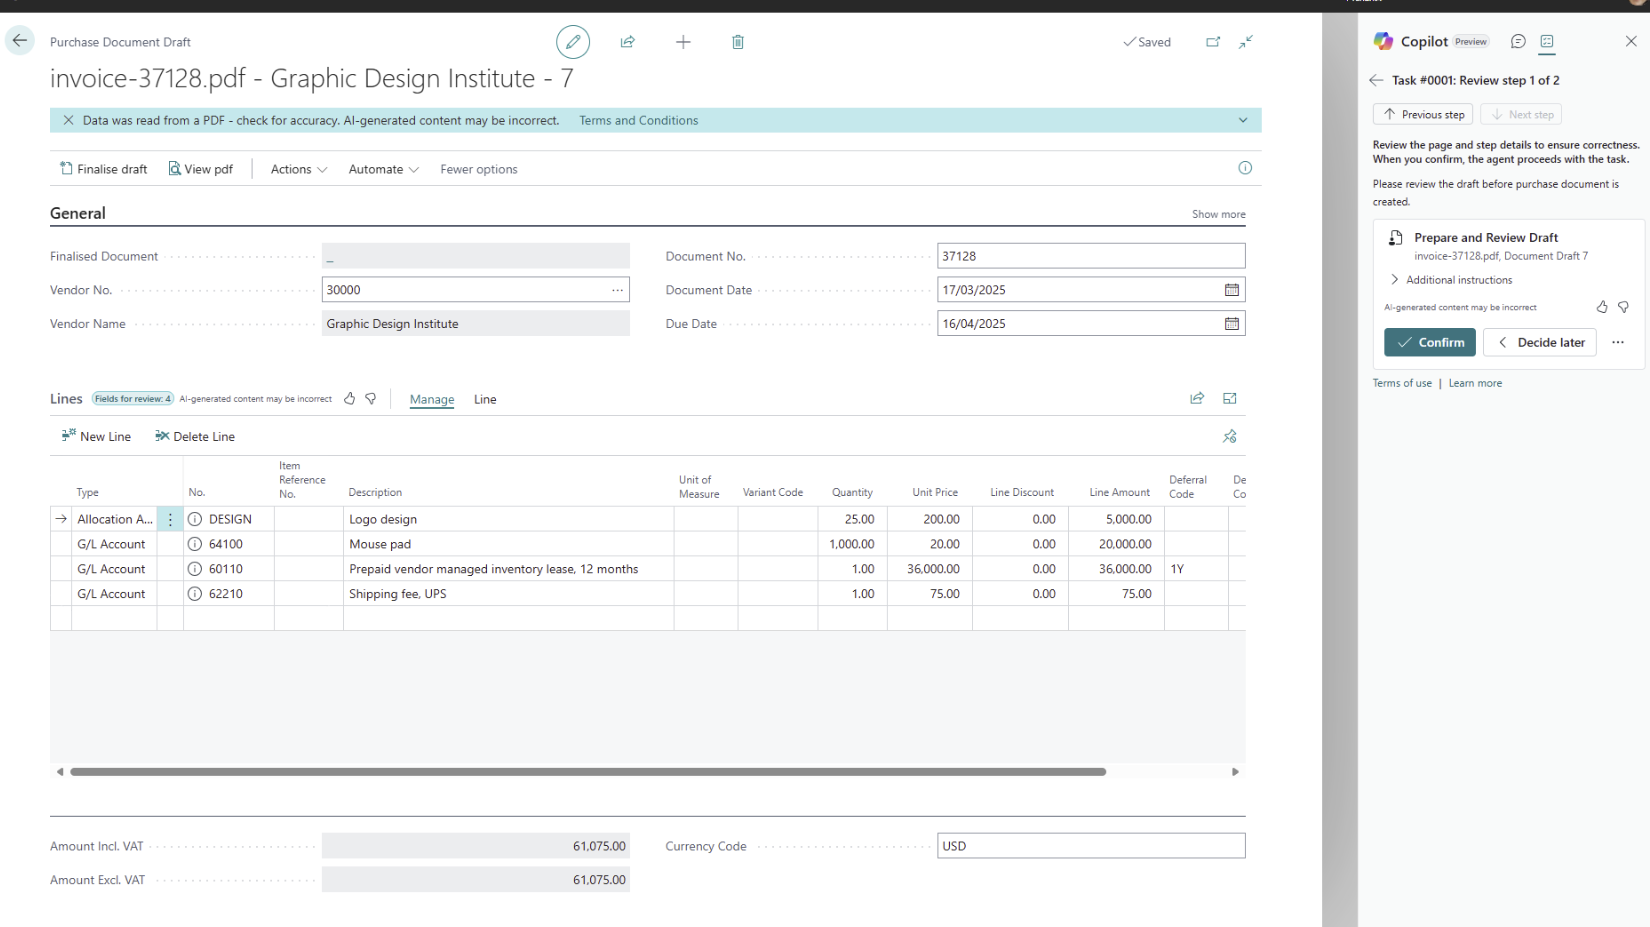
Task: Open page in new window icon
Action: tap(1213, 42)
